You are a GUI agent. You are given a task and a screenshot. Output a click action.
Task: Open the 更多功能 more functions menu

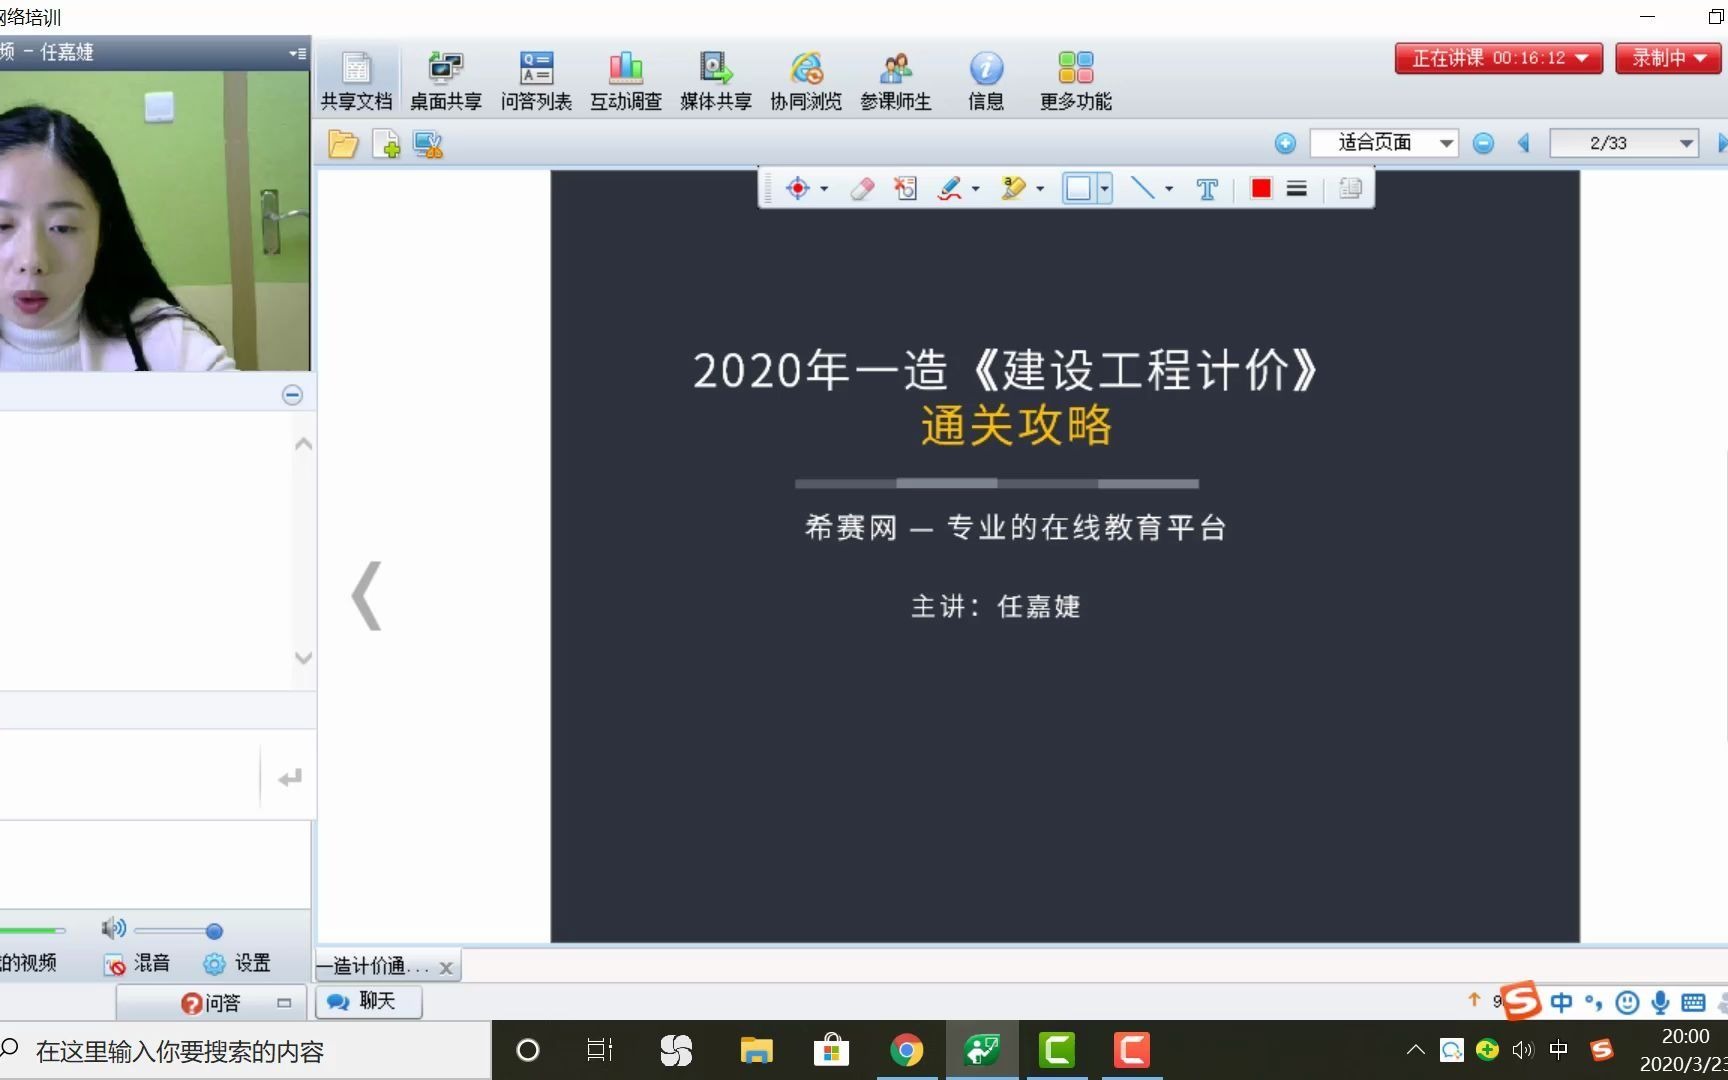(1076, 81)
